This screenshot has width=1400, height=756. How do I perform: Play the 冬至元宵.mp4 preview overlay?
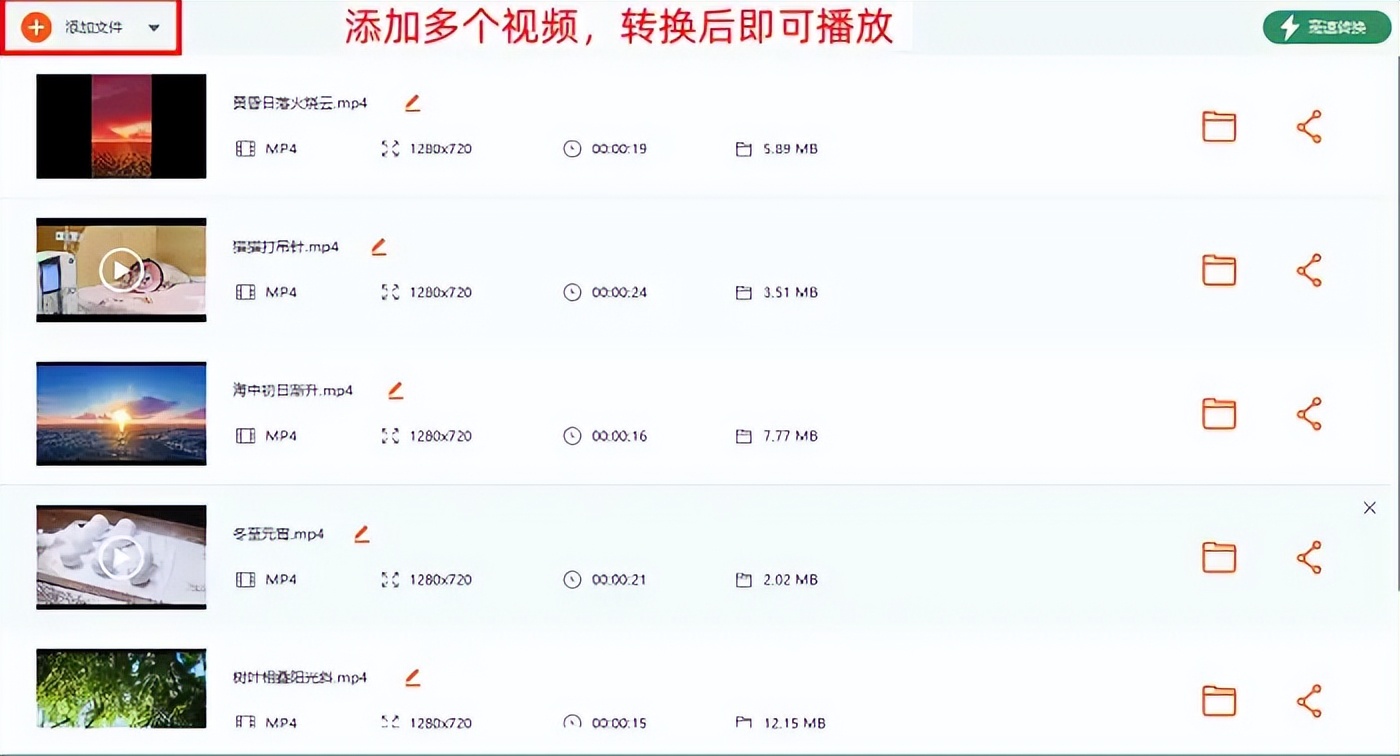120,556
